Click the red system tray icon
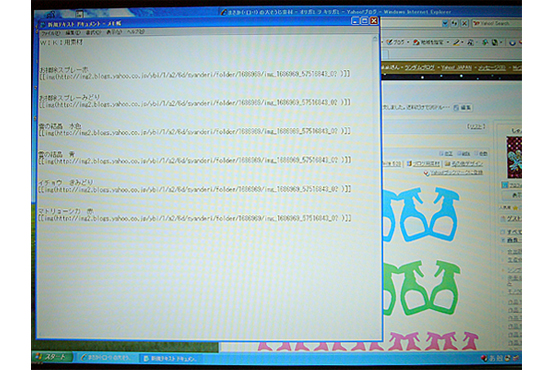The height and width of the screenshot is (370, 553). coord(484,358)
